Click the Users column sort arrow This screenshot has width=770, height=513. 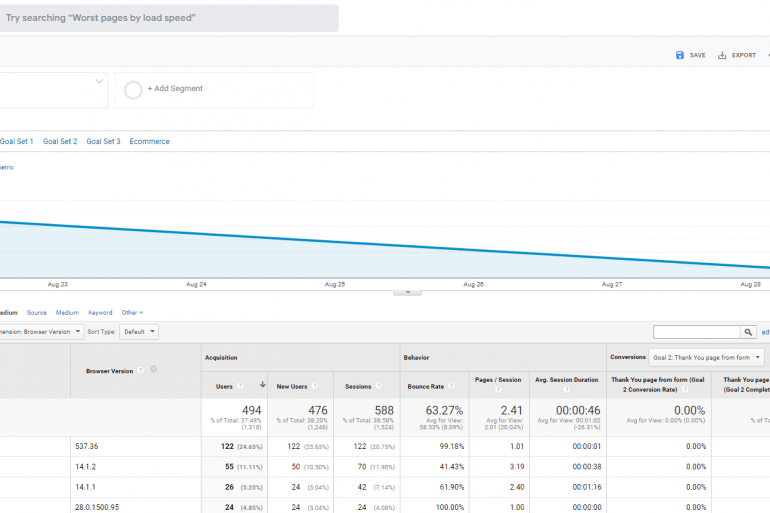[262, 385]
